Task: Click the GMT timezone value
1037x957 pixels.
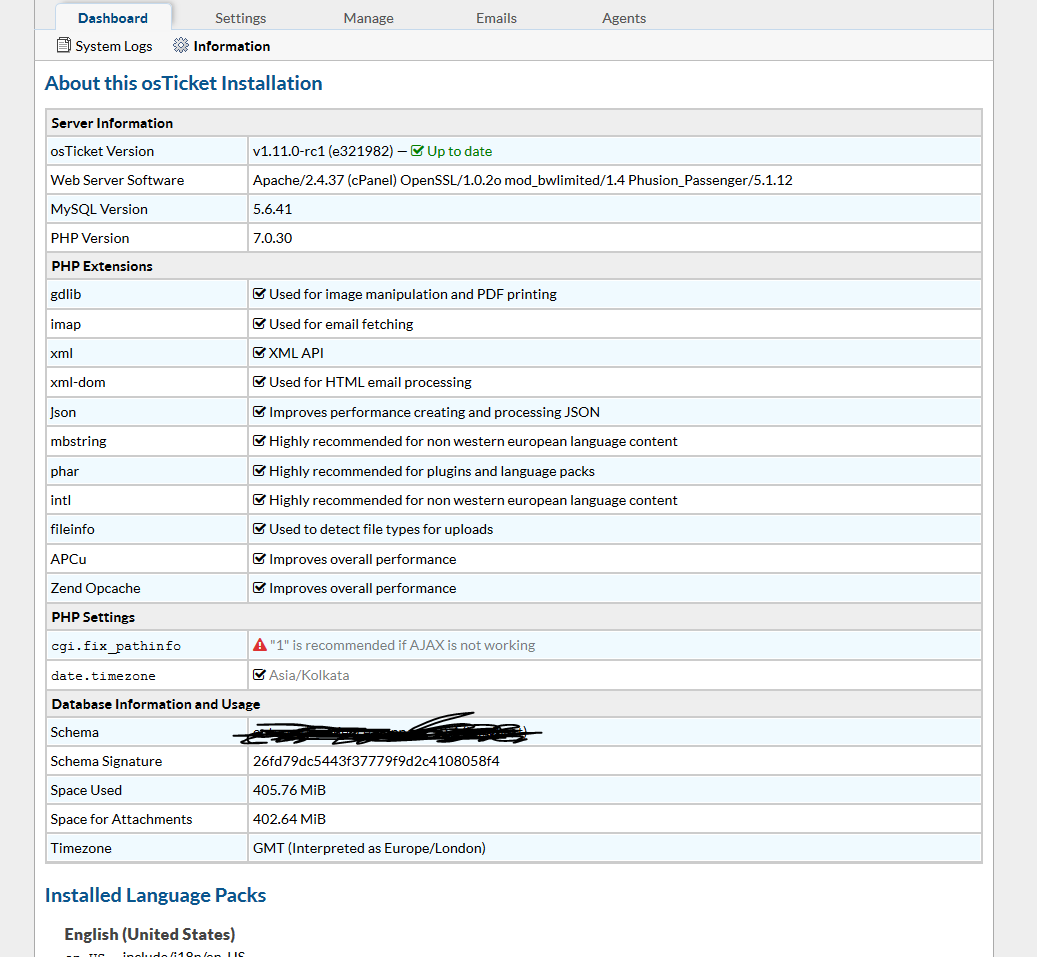Action: point(369,849)
